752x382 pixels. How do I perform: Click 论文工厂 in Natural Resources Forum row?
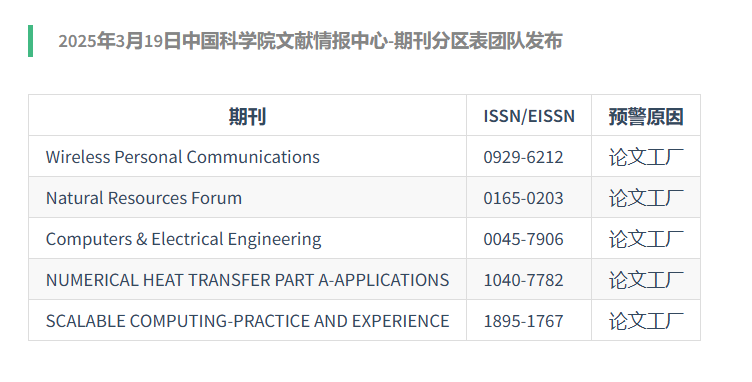646,198
